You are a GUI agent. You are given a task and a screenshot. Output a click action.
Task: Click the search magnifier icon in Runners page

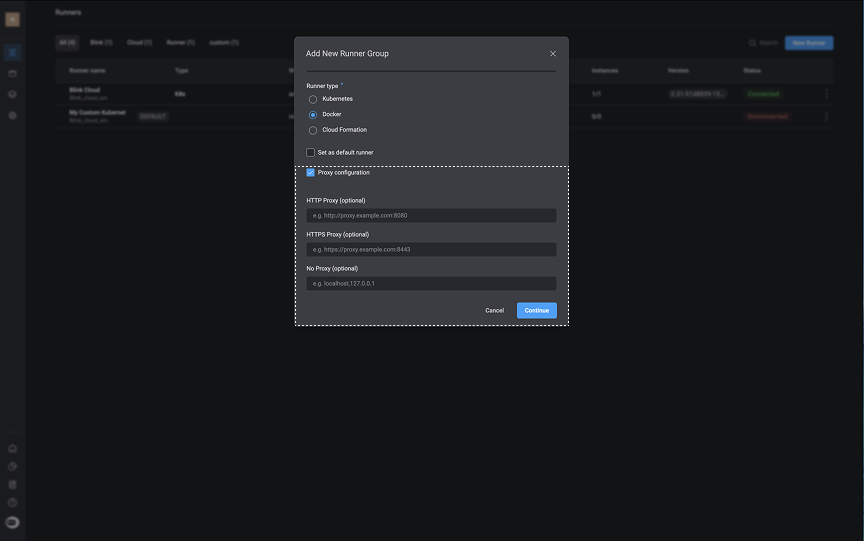pyautogui.click(x=752, y=43)
